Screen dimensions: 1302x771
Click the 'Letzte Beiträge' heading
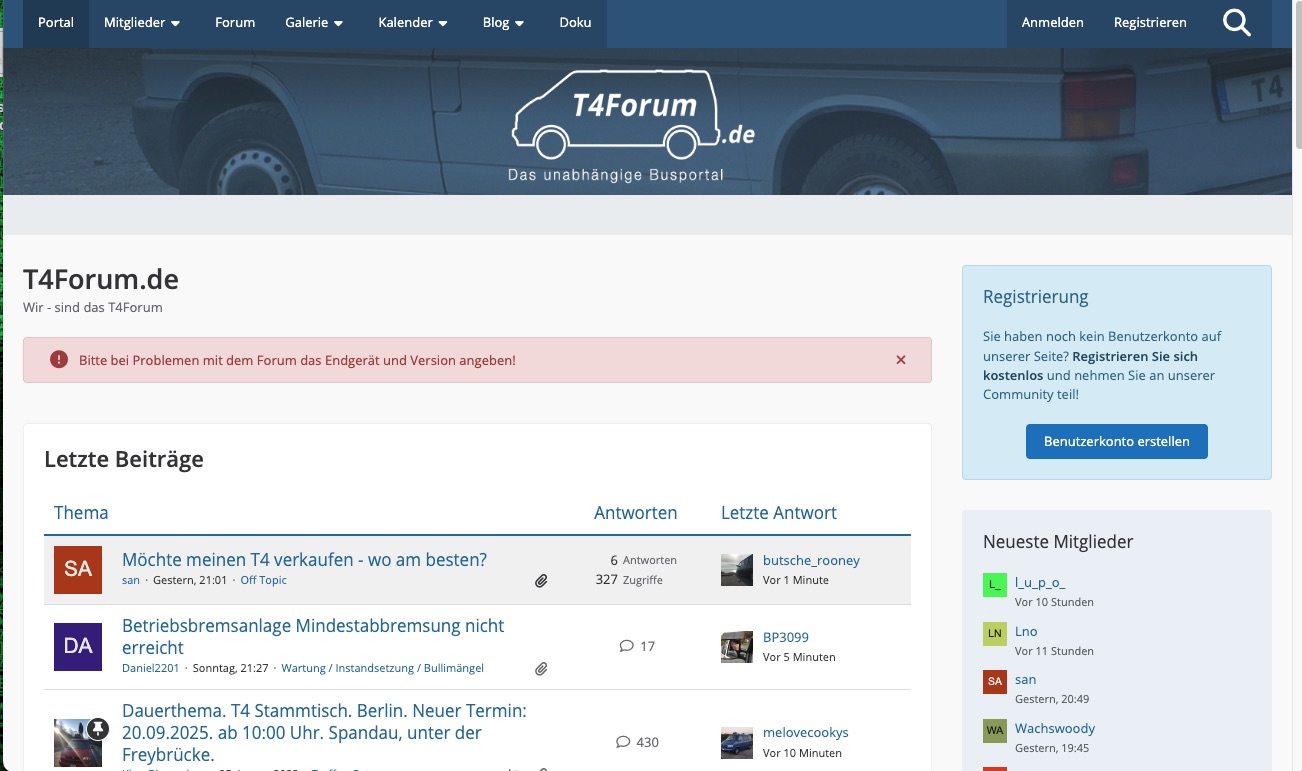[124, 459]
